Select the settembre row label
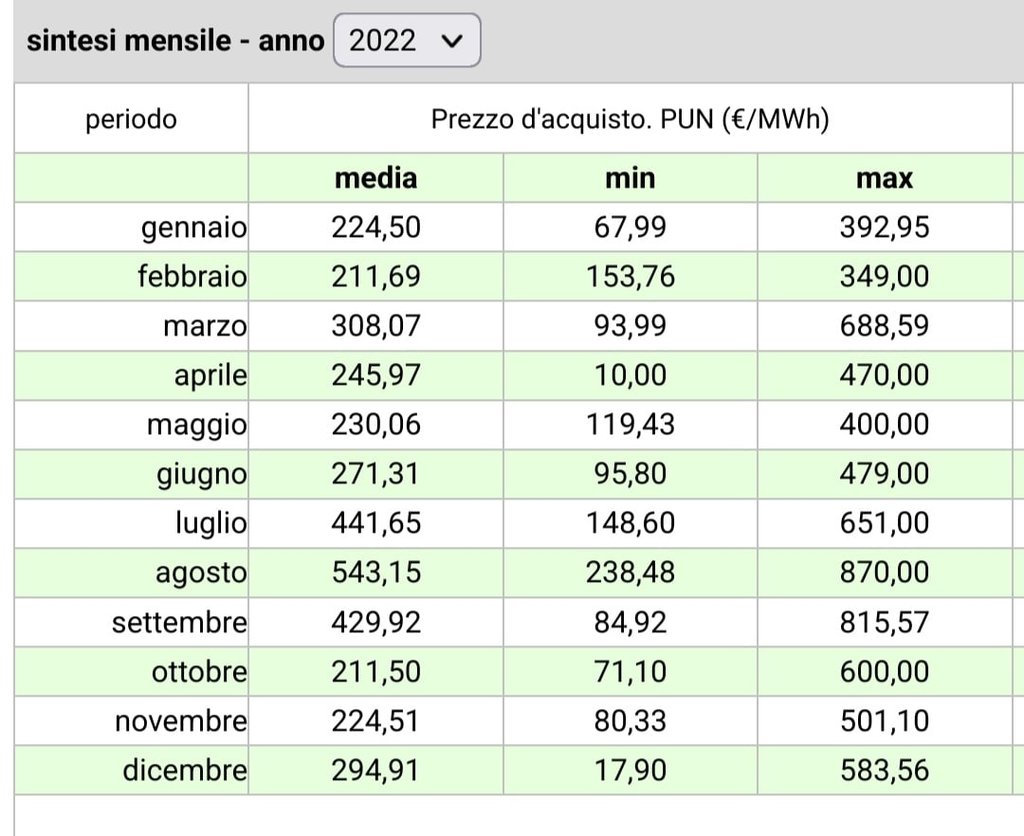Image resolution: width=1024 pixels, height=836 pixels. point(180,622)
